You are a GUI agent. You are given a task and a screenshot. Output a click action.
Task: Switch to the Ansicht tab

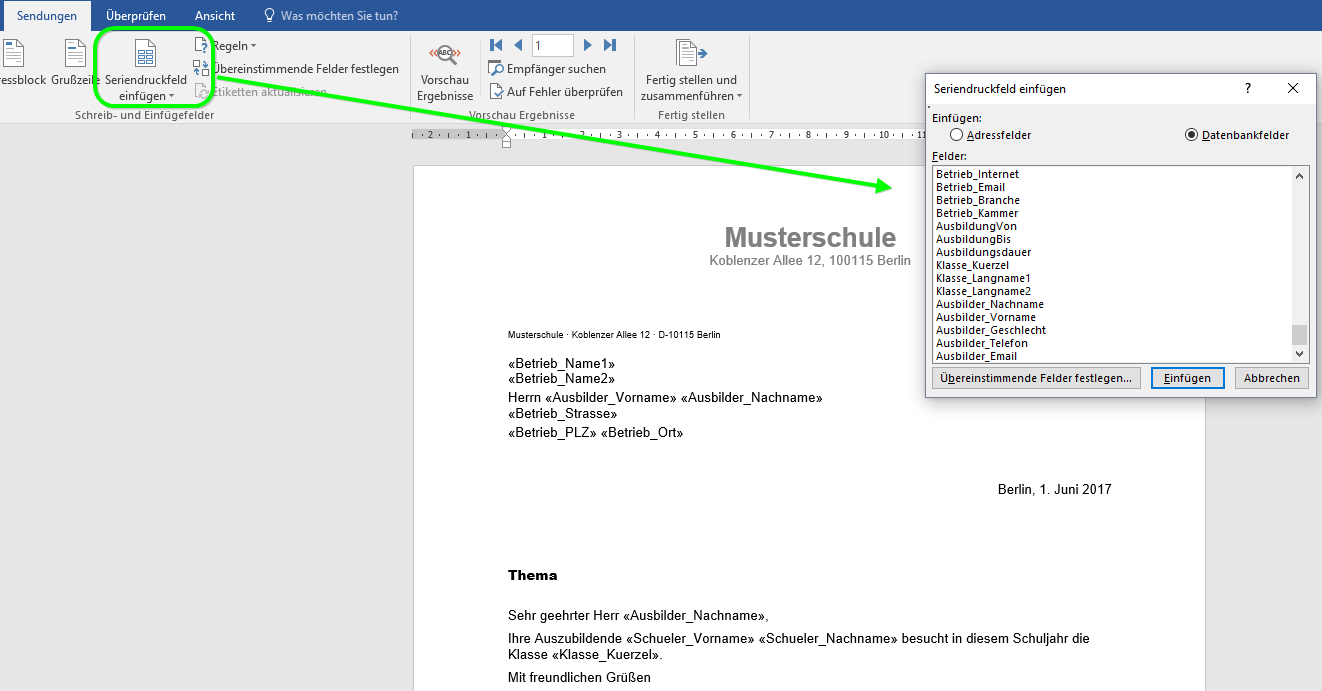click(215, 16)
